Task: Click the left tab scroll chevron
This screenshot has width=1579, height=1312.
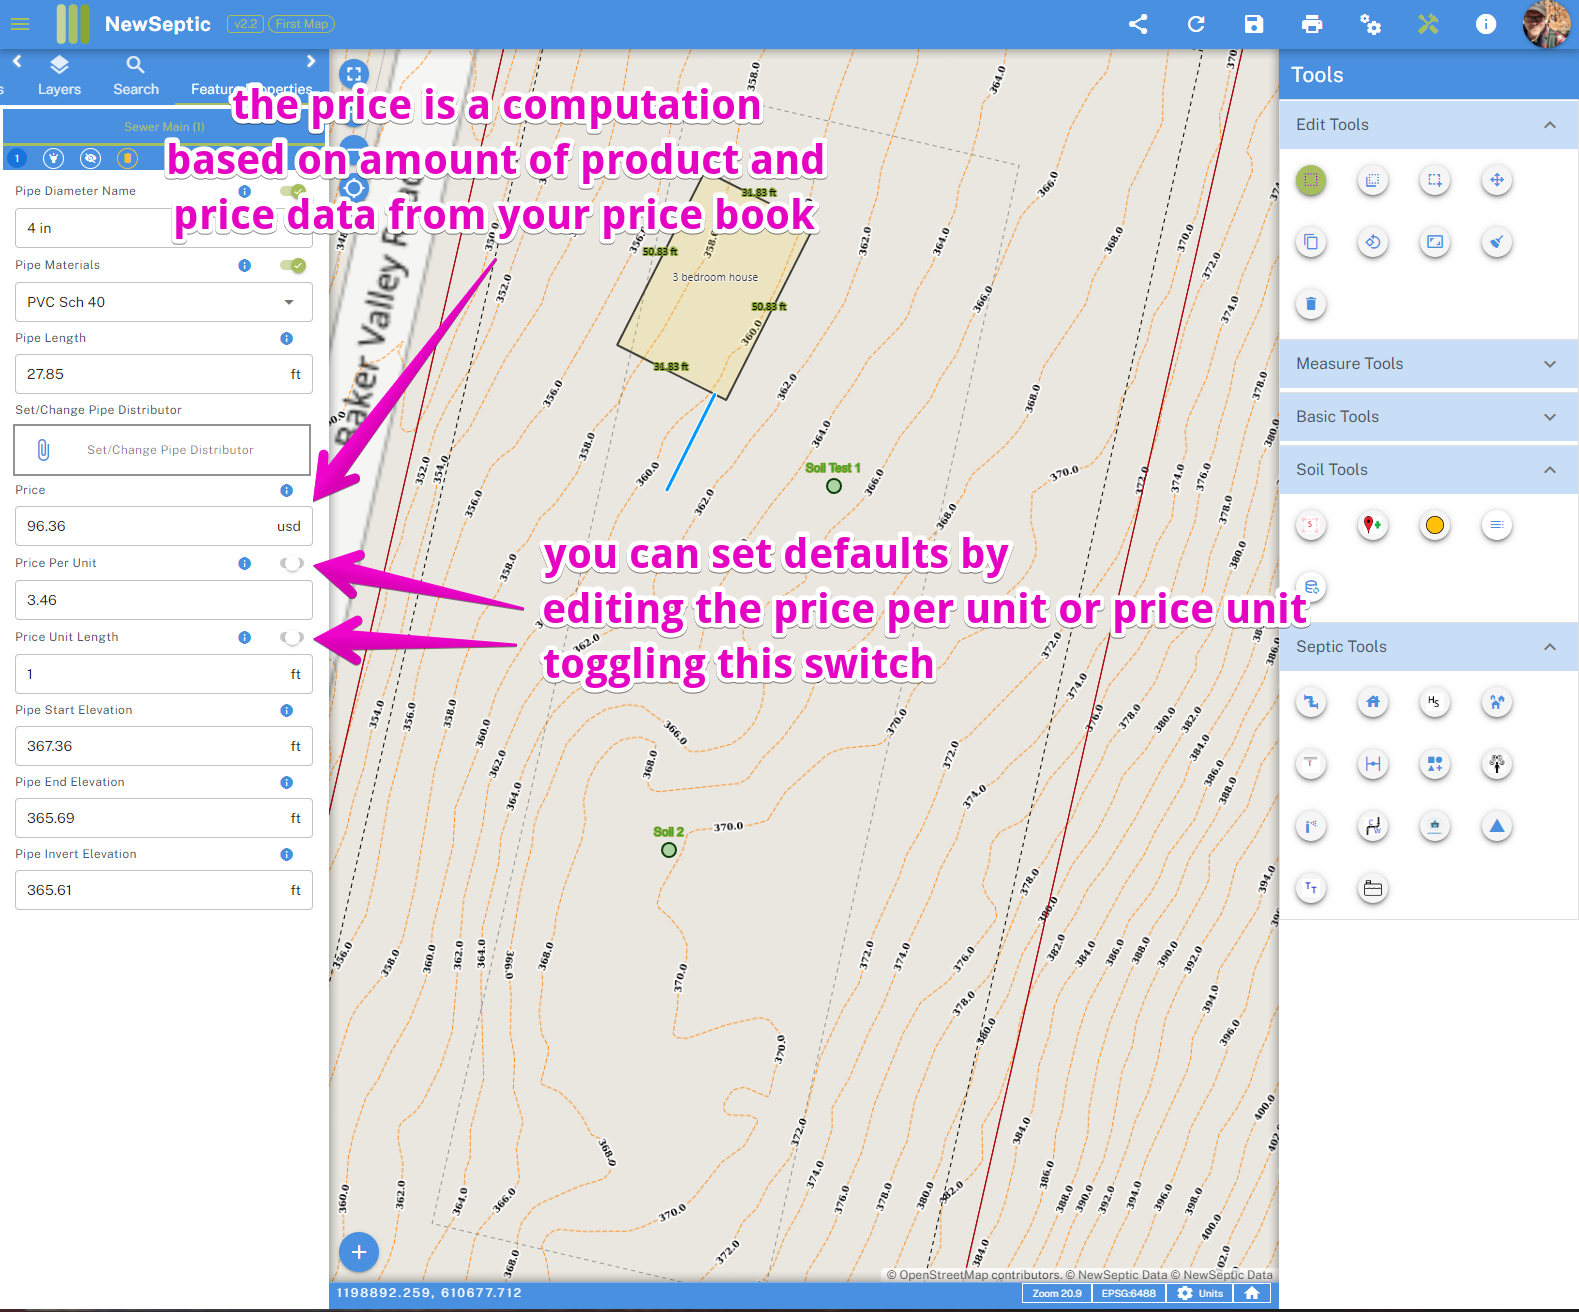Action: click(17, 62)
